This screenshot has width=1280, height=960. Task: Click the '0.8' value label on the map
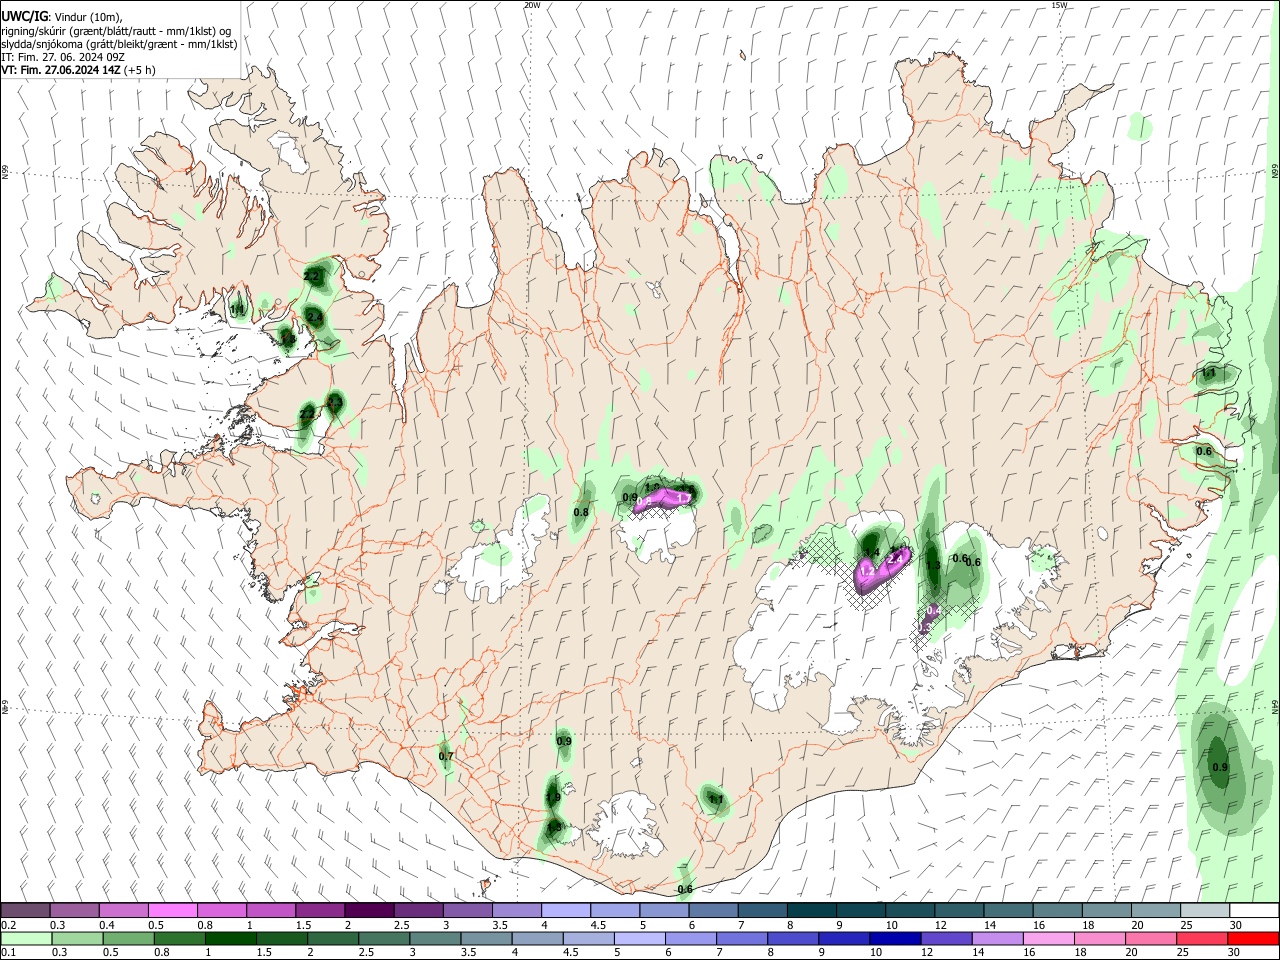(x=580, y=512)
